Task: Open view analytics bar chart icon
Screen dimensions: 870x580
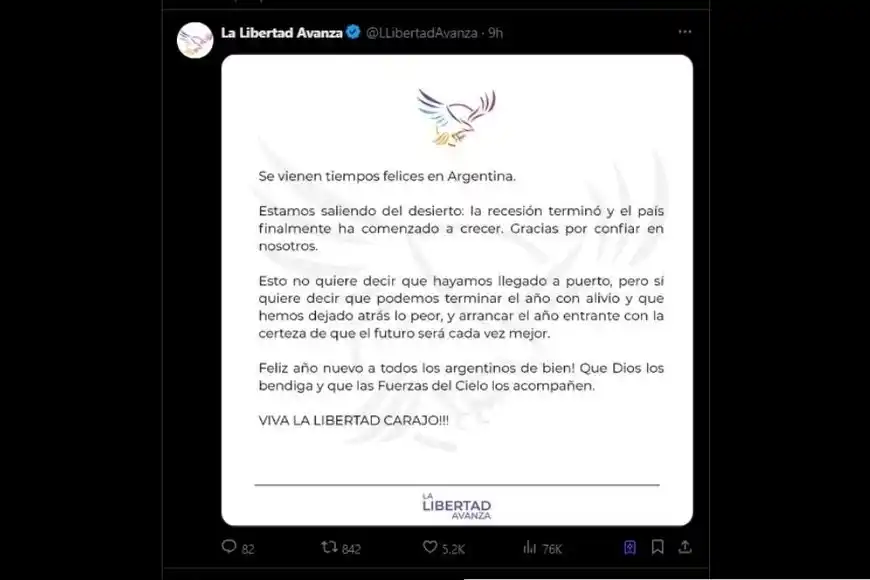Action: [529, 547]
